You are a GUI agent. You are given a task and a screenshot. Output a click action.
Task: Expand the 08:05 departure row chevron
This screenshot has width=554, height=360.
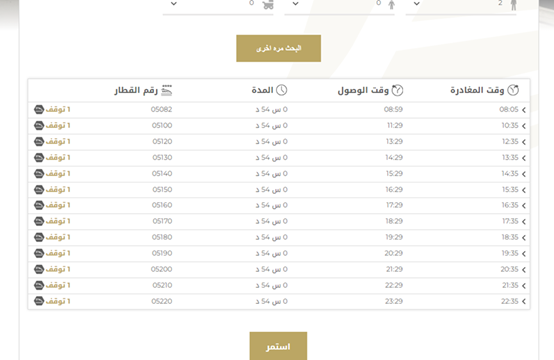tap(524, 110)
